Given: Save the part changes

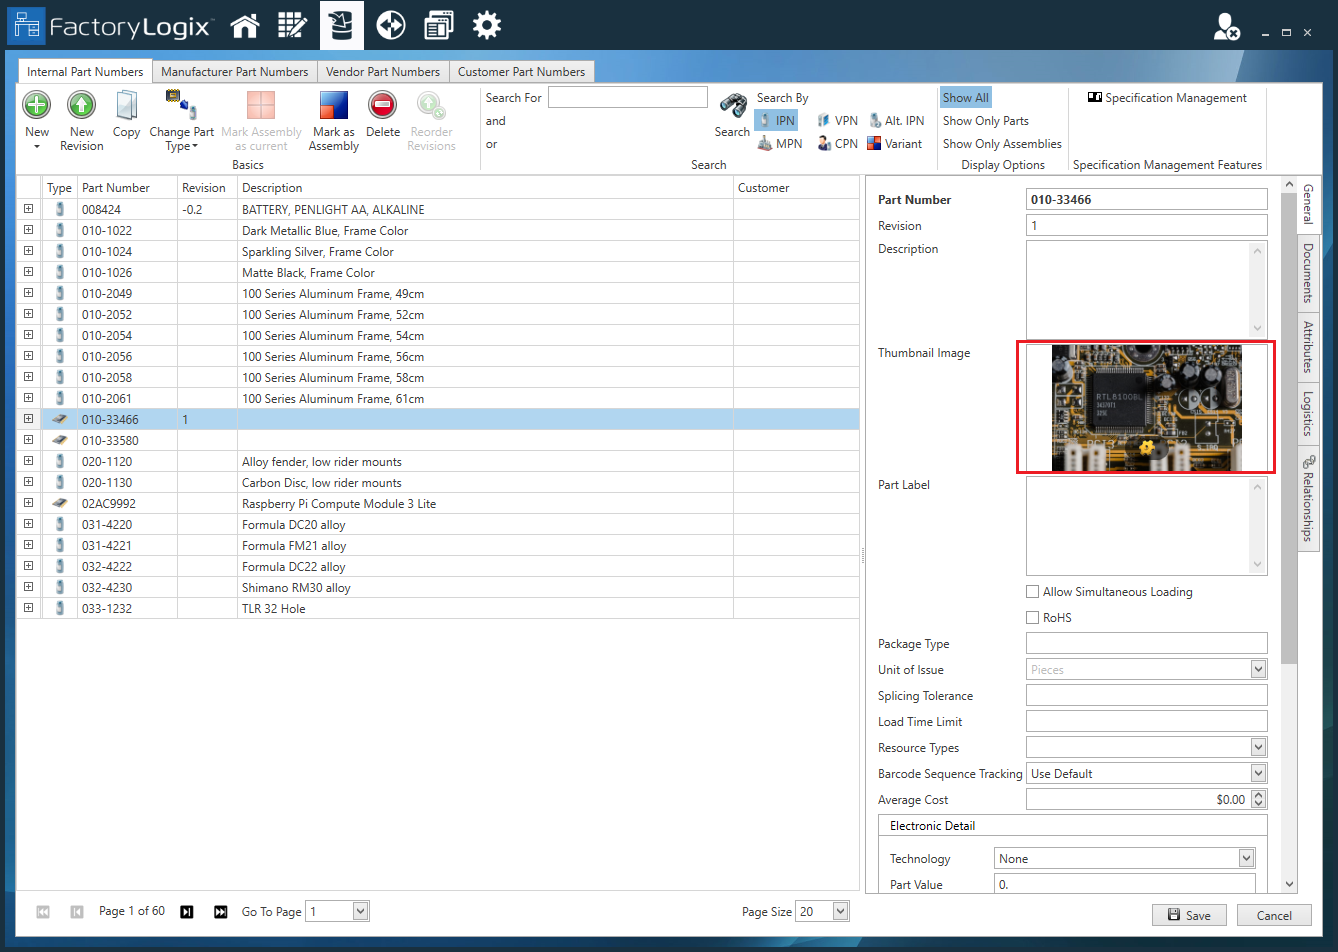Looking at the screenshot, I should (x=1189, y=915).
